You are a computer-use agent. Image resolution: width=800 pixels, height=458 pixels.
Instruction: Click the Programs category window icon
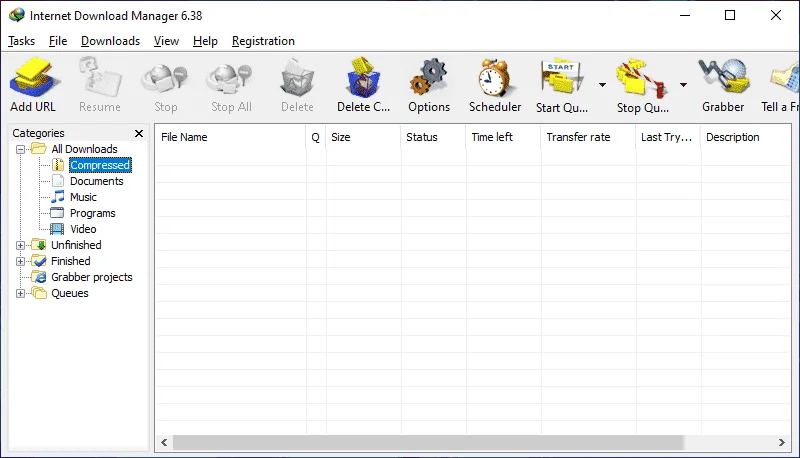coord(57,213)
